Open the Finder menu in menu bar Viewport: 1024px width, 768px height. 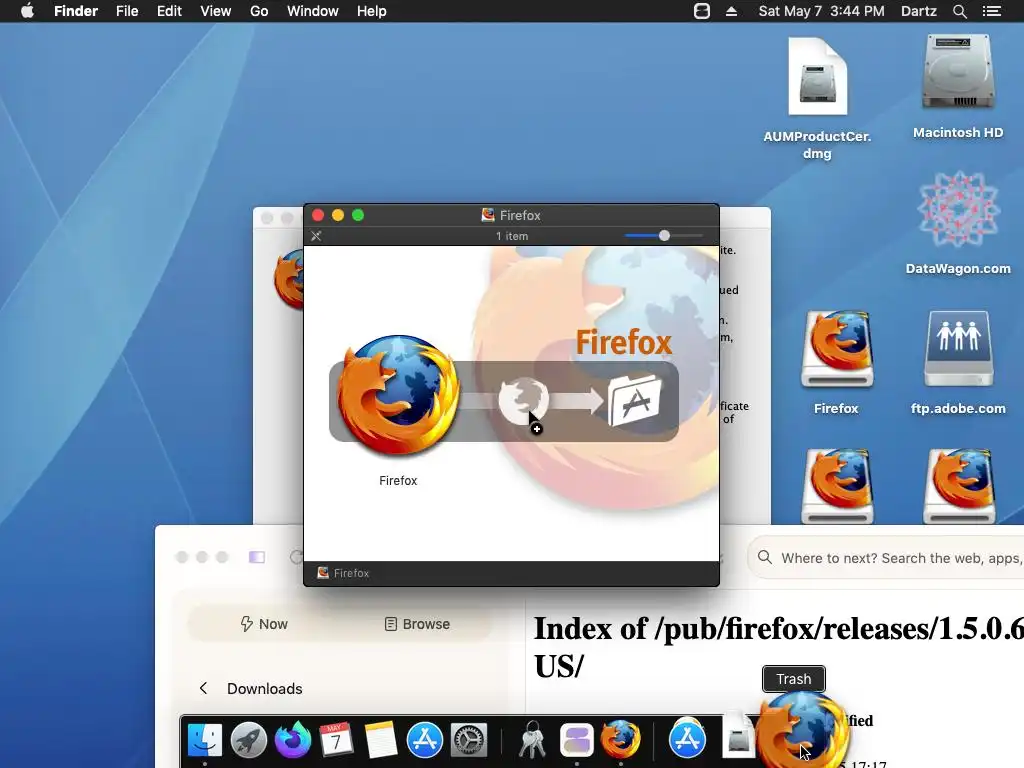click(x=76, y=11)
